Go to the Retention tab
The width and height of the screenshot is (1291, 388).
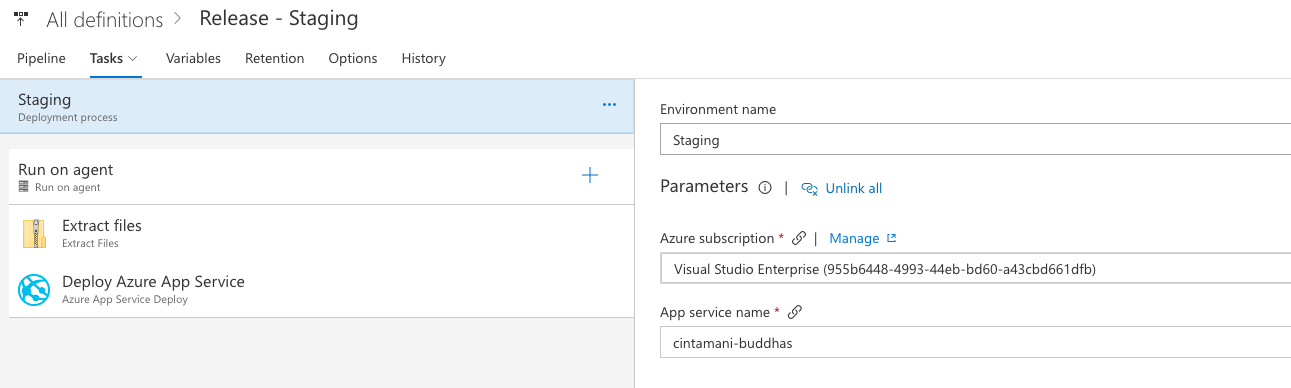pyautogui.click(x=274, y=58)
